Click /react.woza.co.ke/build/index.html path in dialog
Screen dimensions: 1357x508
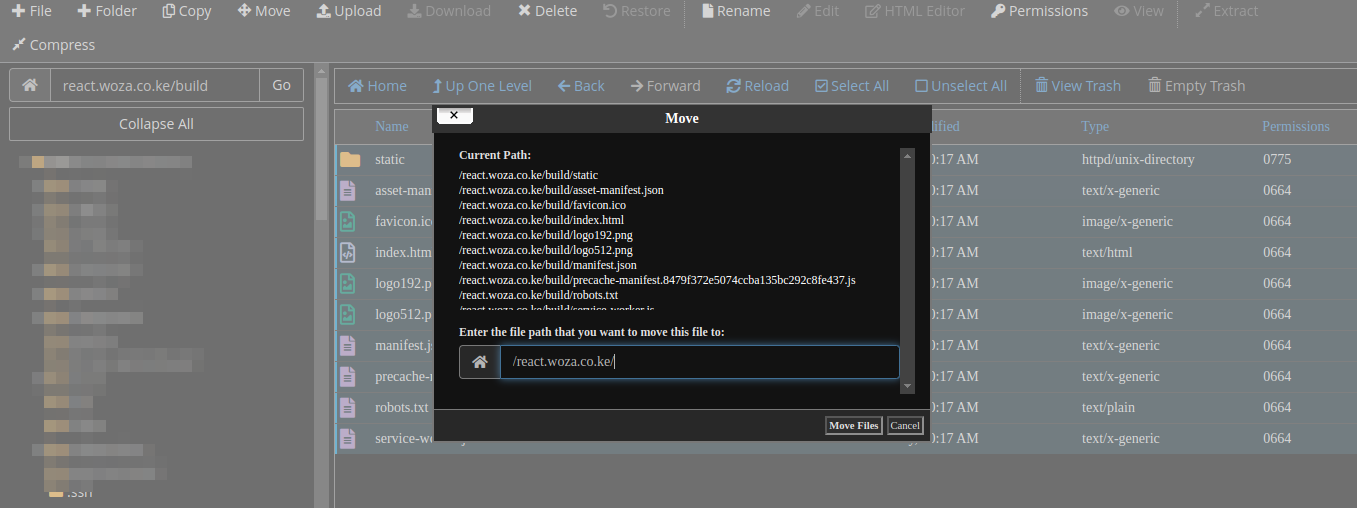click(x=541, y=220)
